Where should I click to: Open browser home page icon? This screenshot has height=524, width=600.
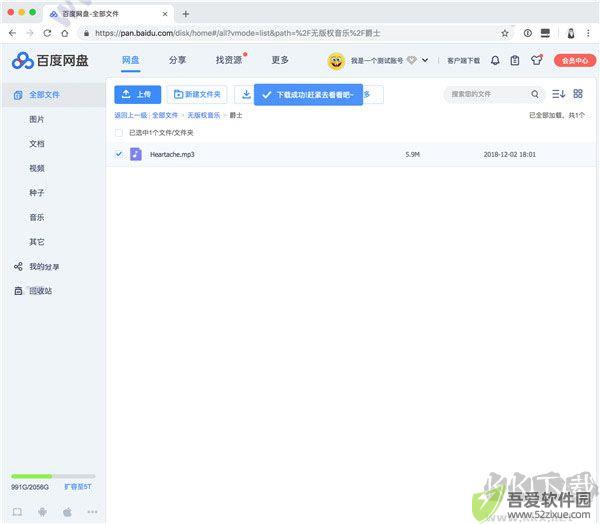[65, 33]
